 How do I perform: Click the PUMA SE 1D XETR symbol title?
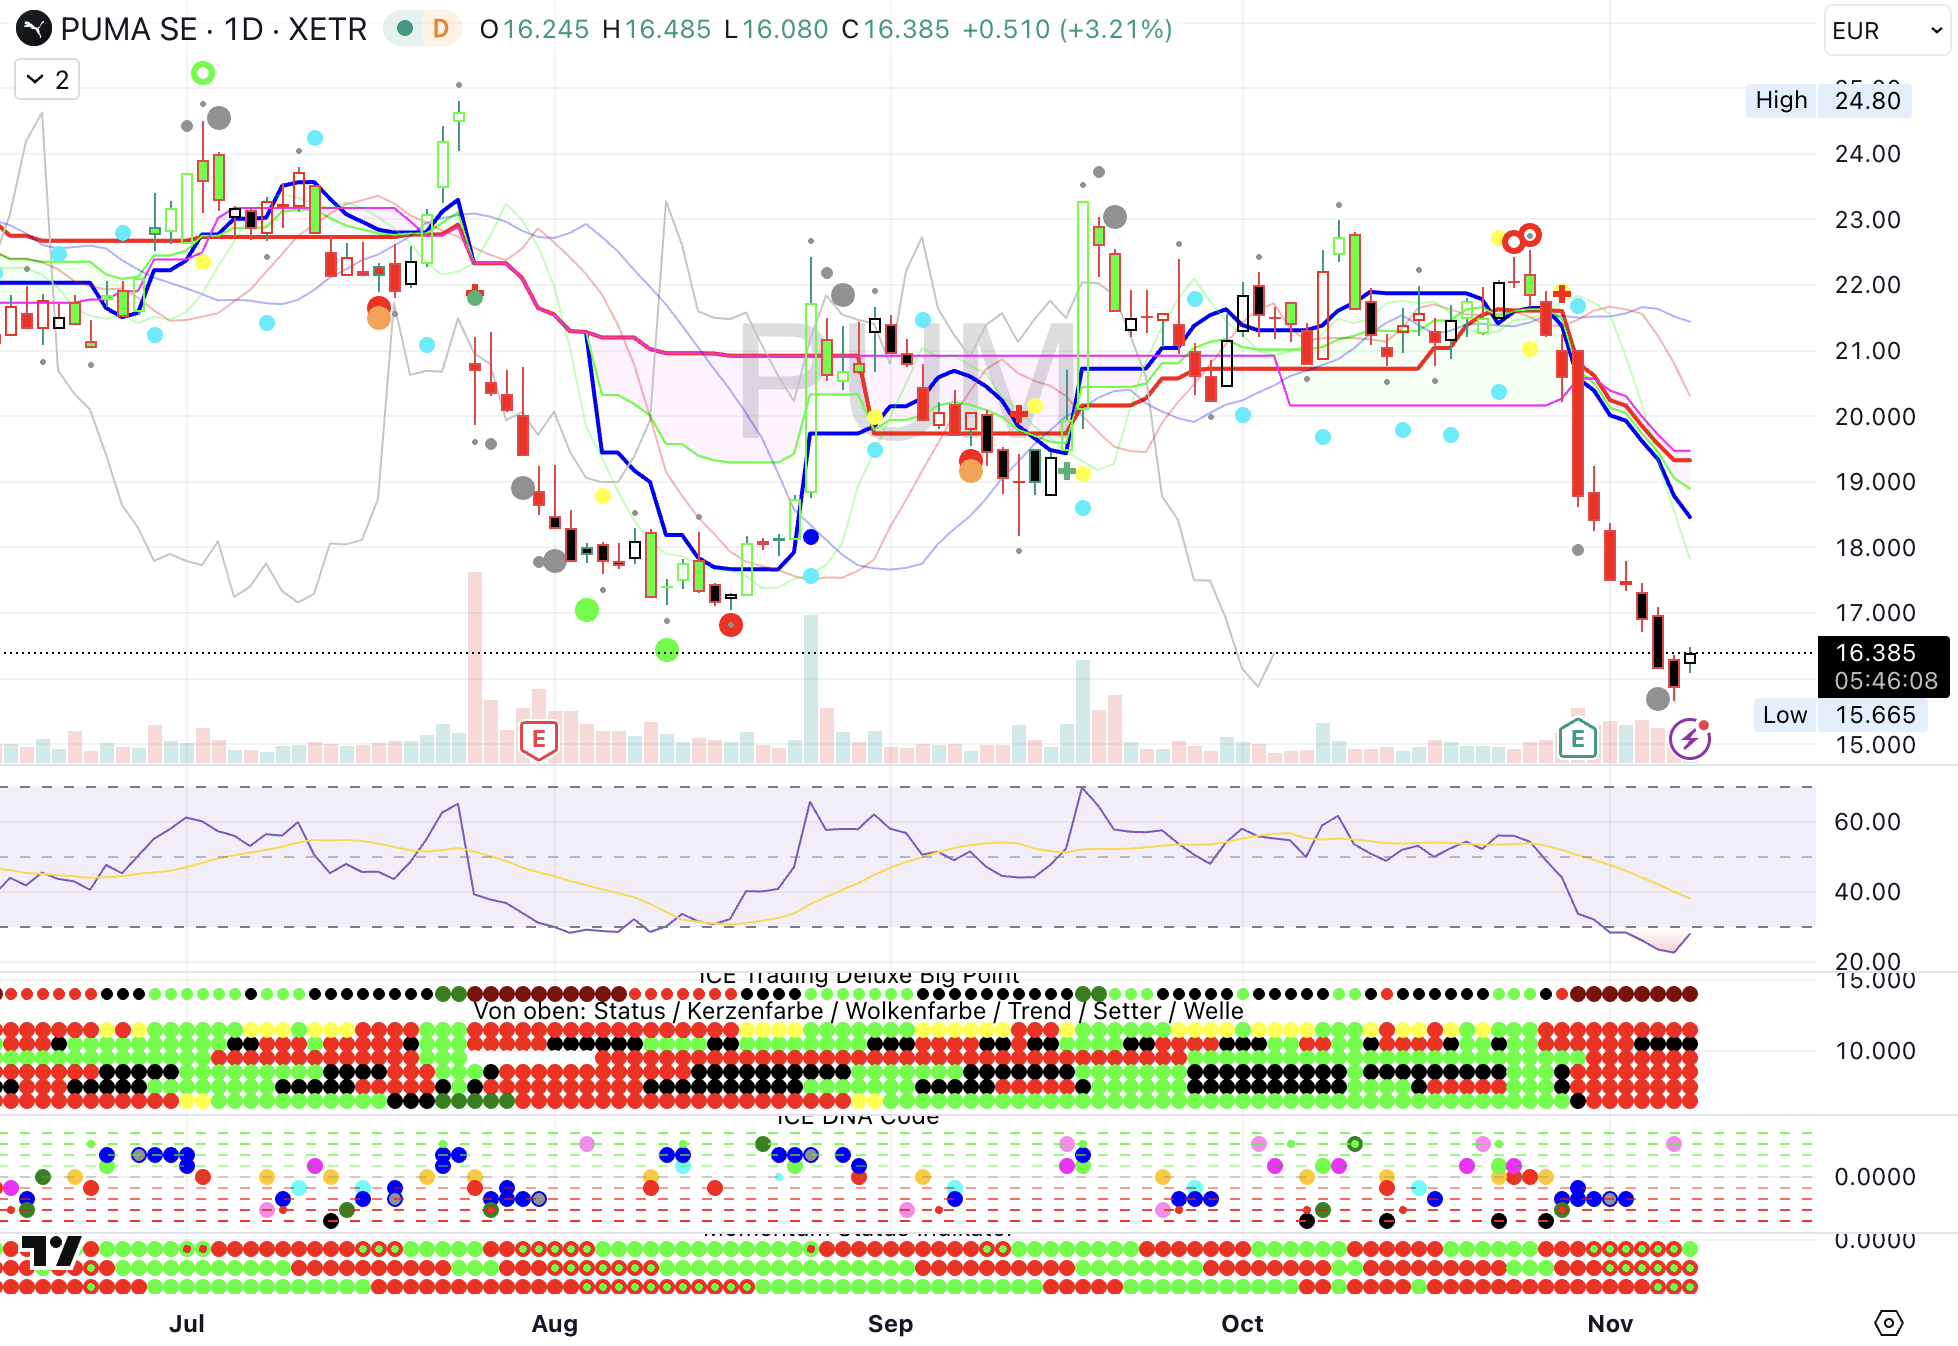tap(213, 29)
